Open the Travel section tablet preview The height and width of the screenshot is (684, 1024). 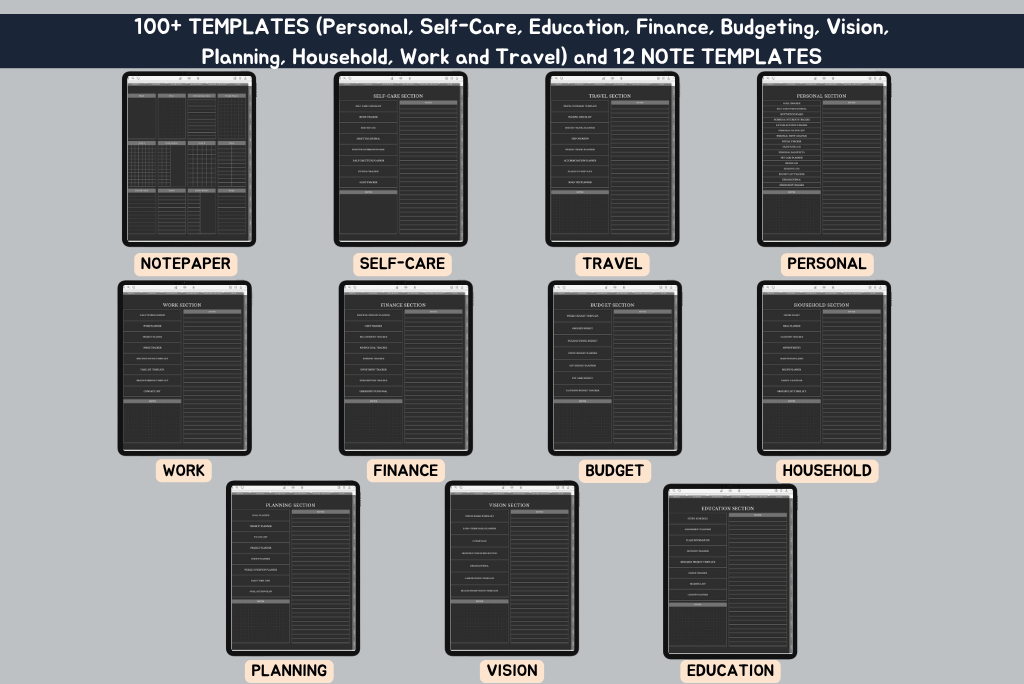click(x=612, y=159)
